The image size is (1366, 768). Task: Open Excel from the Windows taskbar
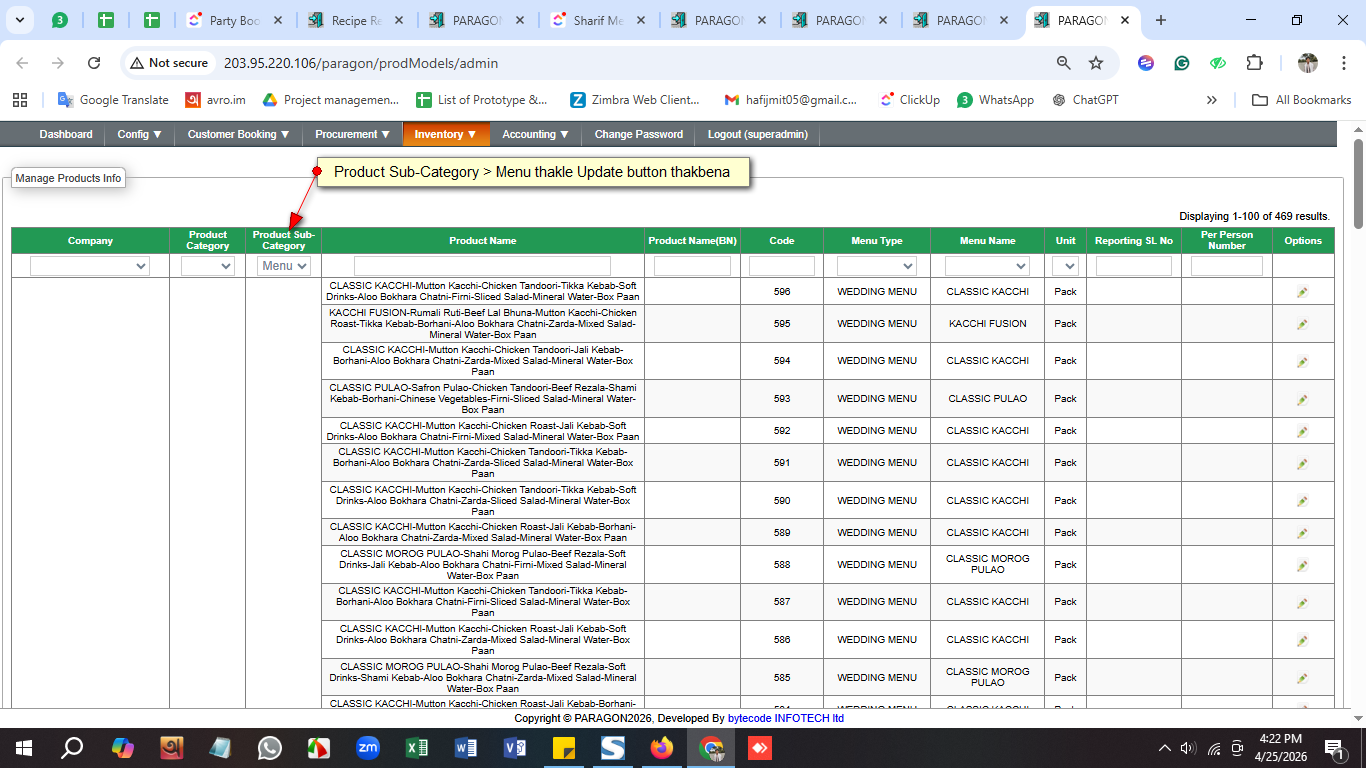pyautogui.click(x=417, y=747)
